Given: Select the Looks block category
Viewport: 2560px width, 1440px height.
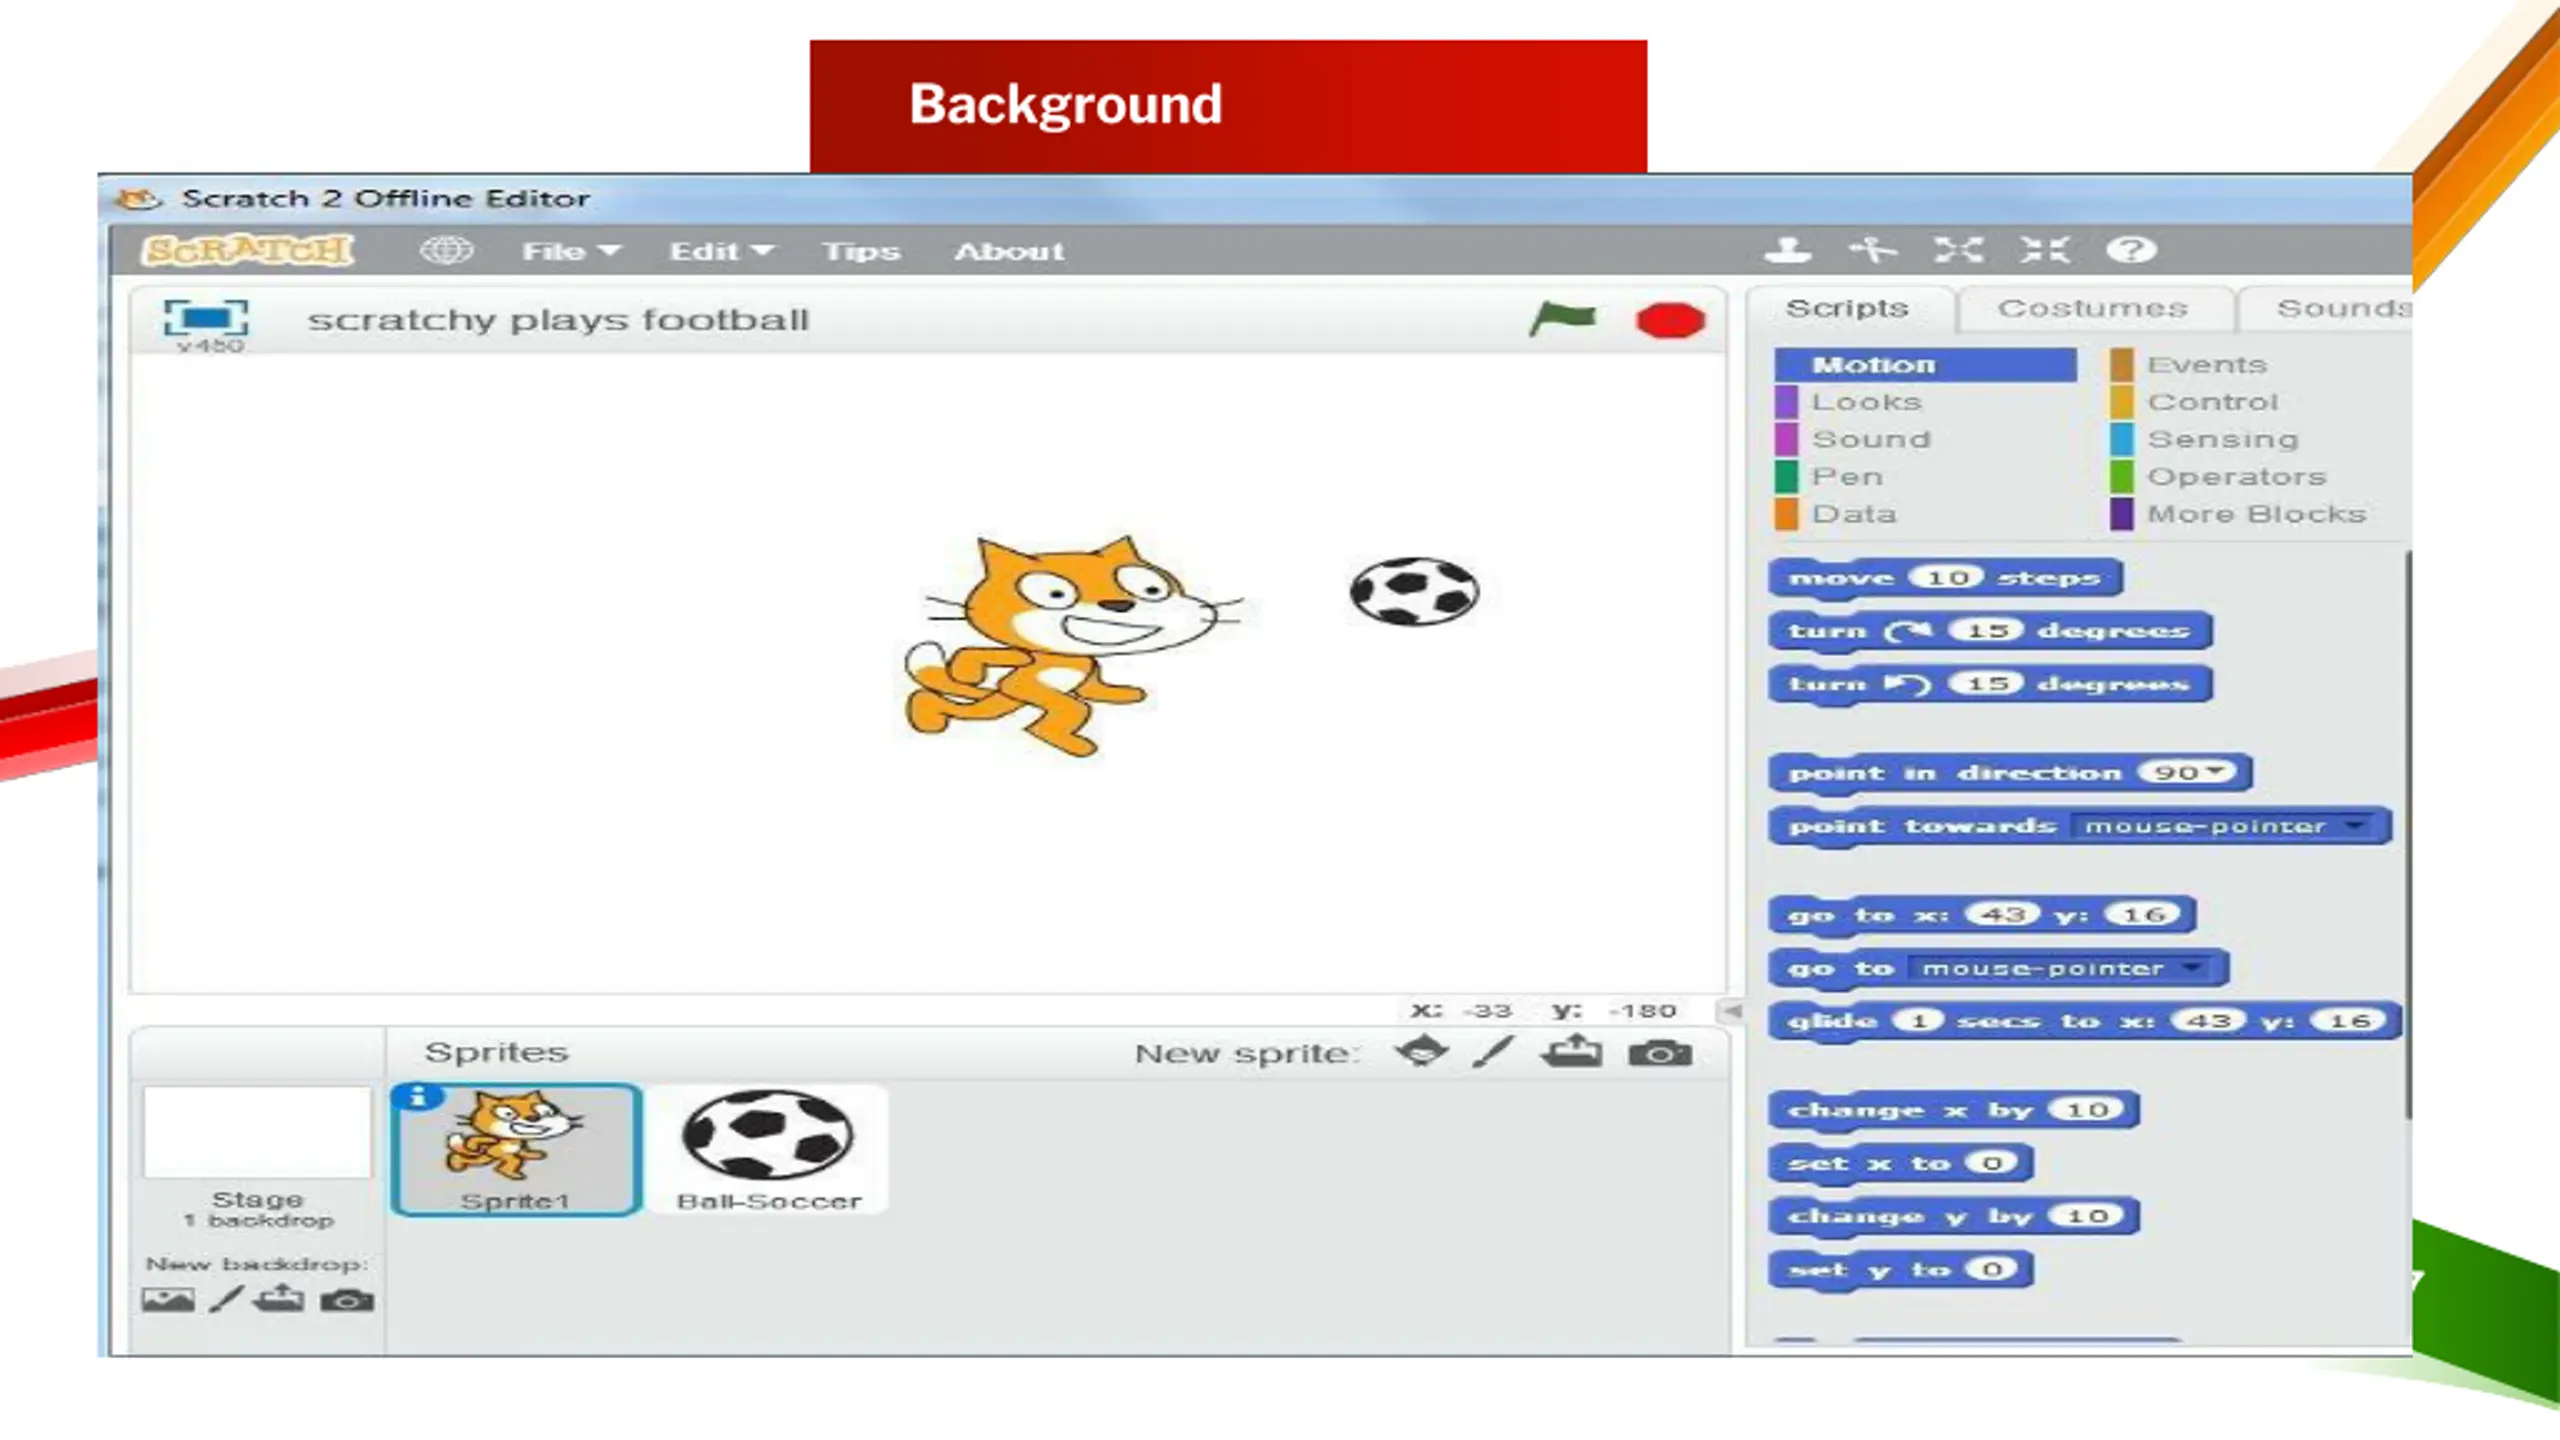Looking at the screenshot, I should pyautogui.click(x=1866, y=402).
